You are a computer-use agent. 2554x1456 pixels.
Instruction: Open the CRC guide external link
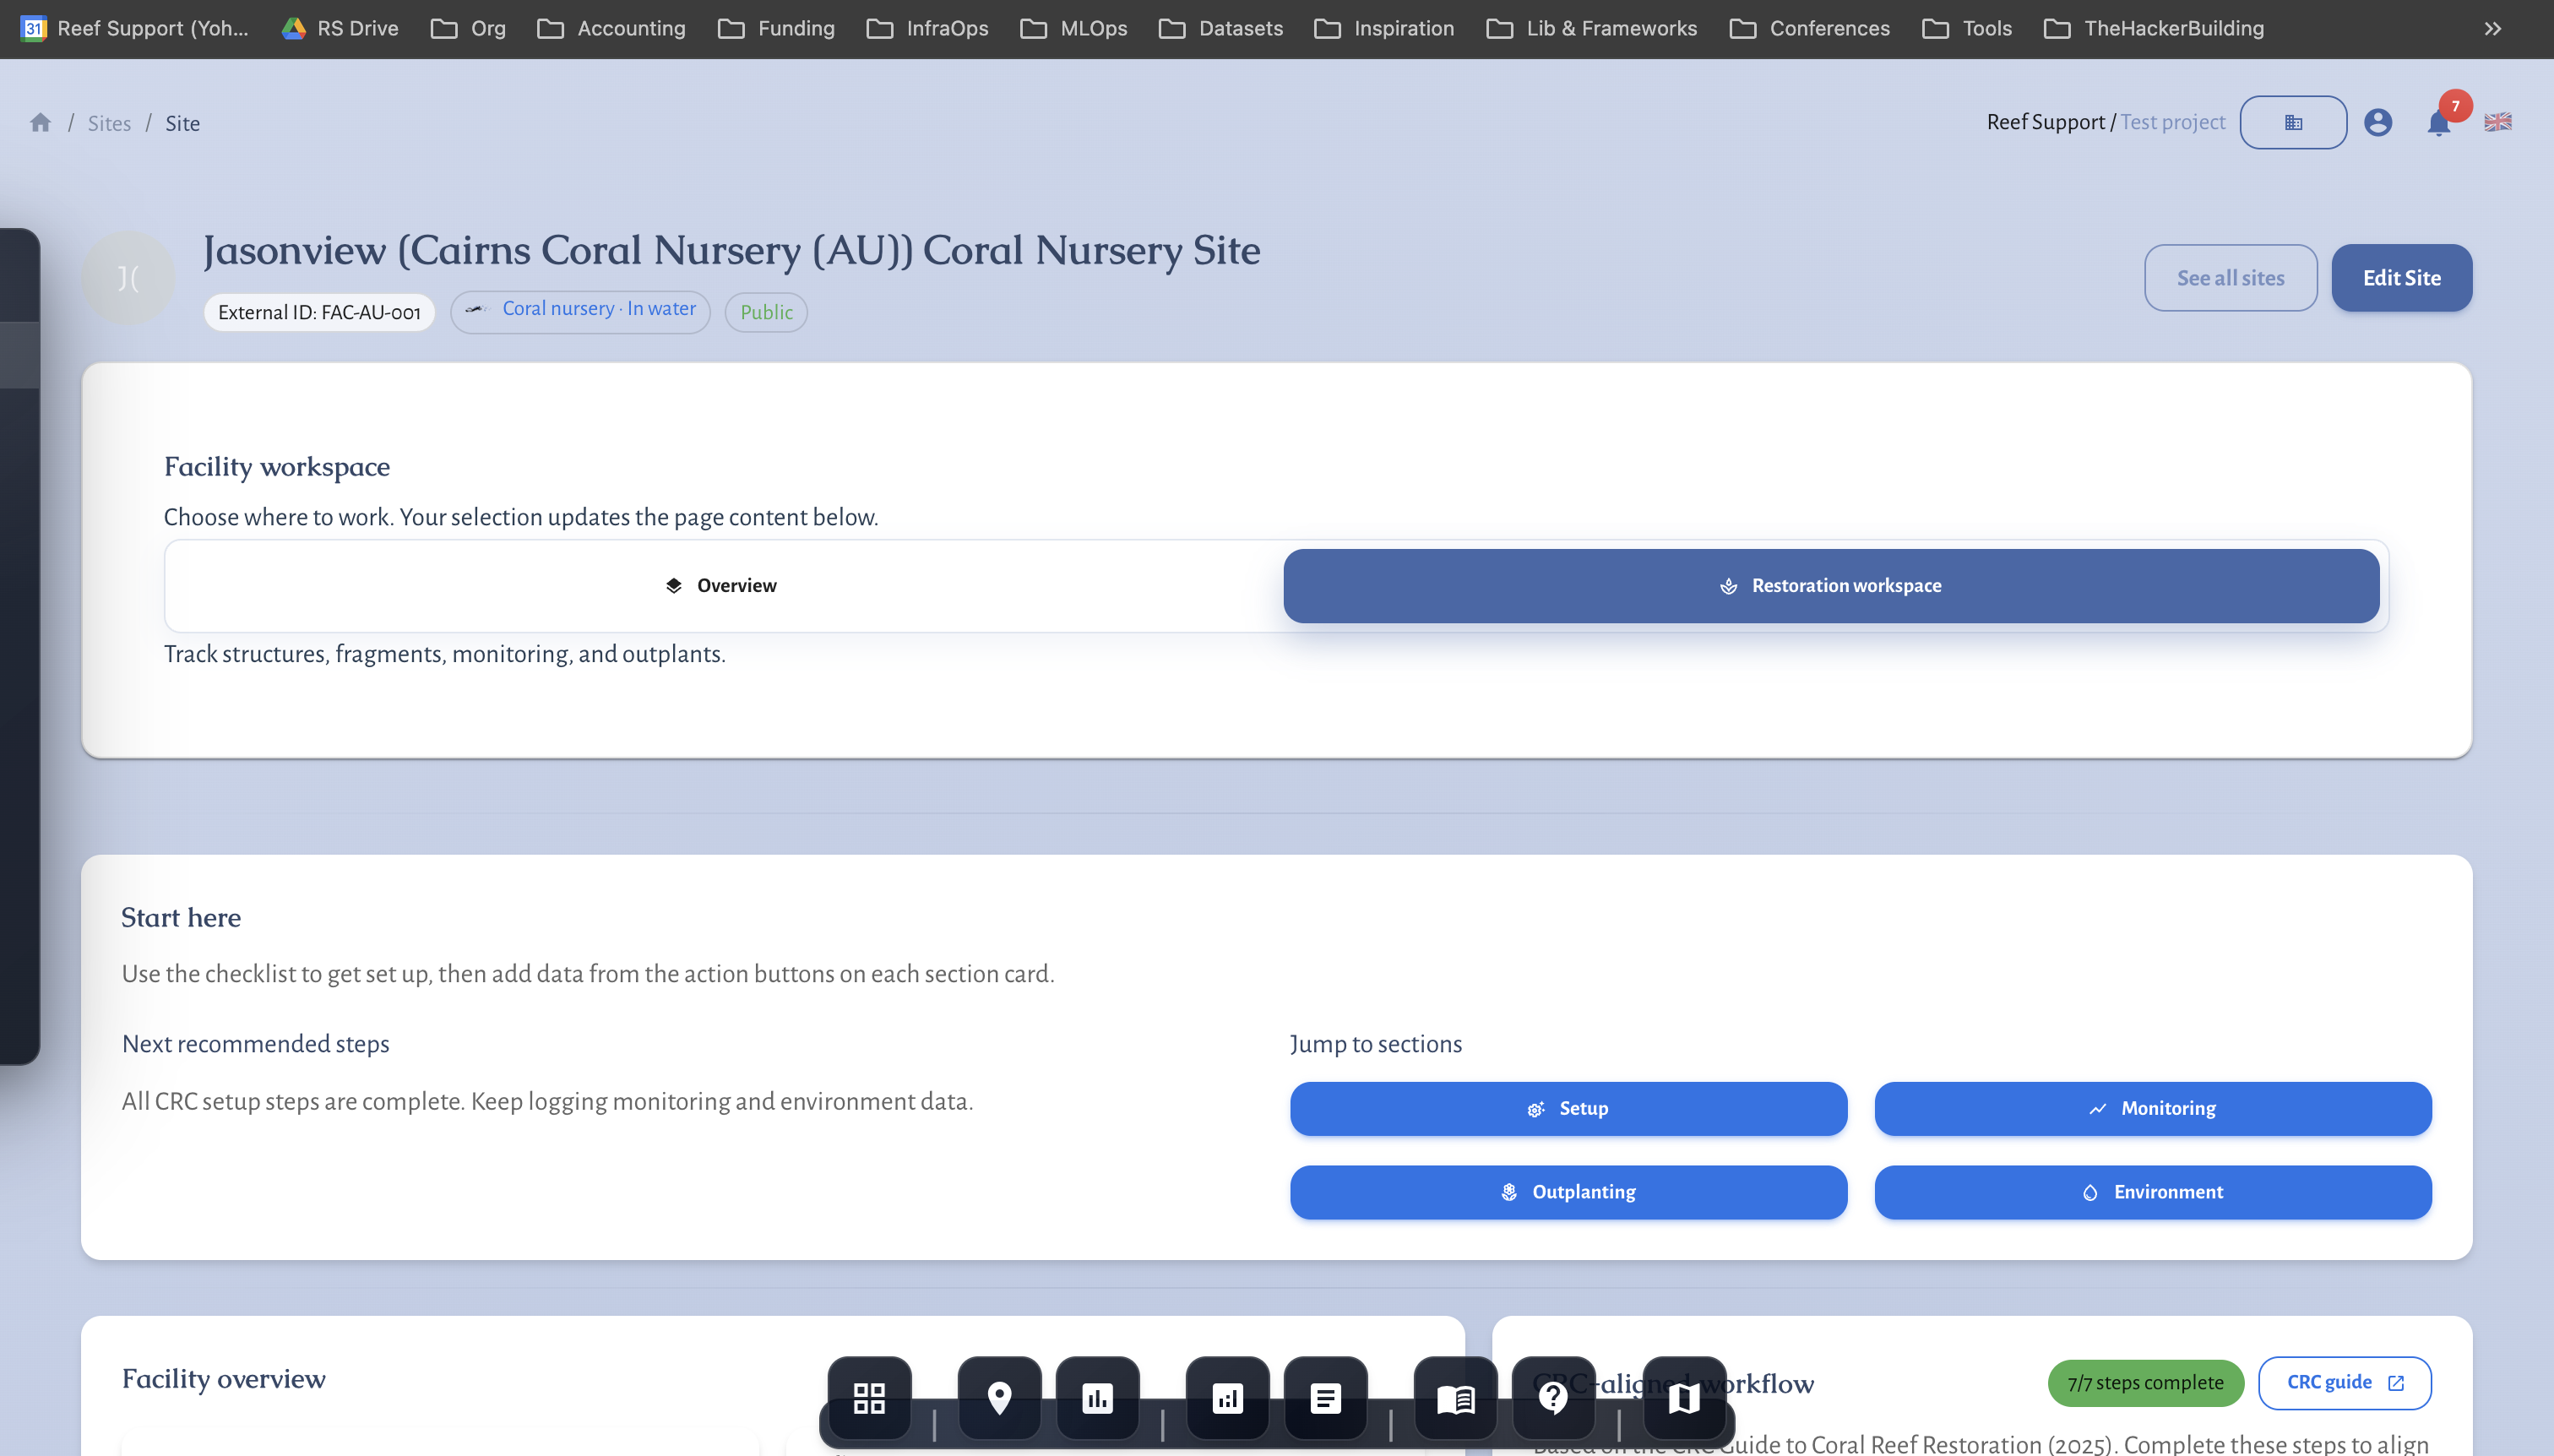[2344, 1382]
